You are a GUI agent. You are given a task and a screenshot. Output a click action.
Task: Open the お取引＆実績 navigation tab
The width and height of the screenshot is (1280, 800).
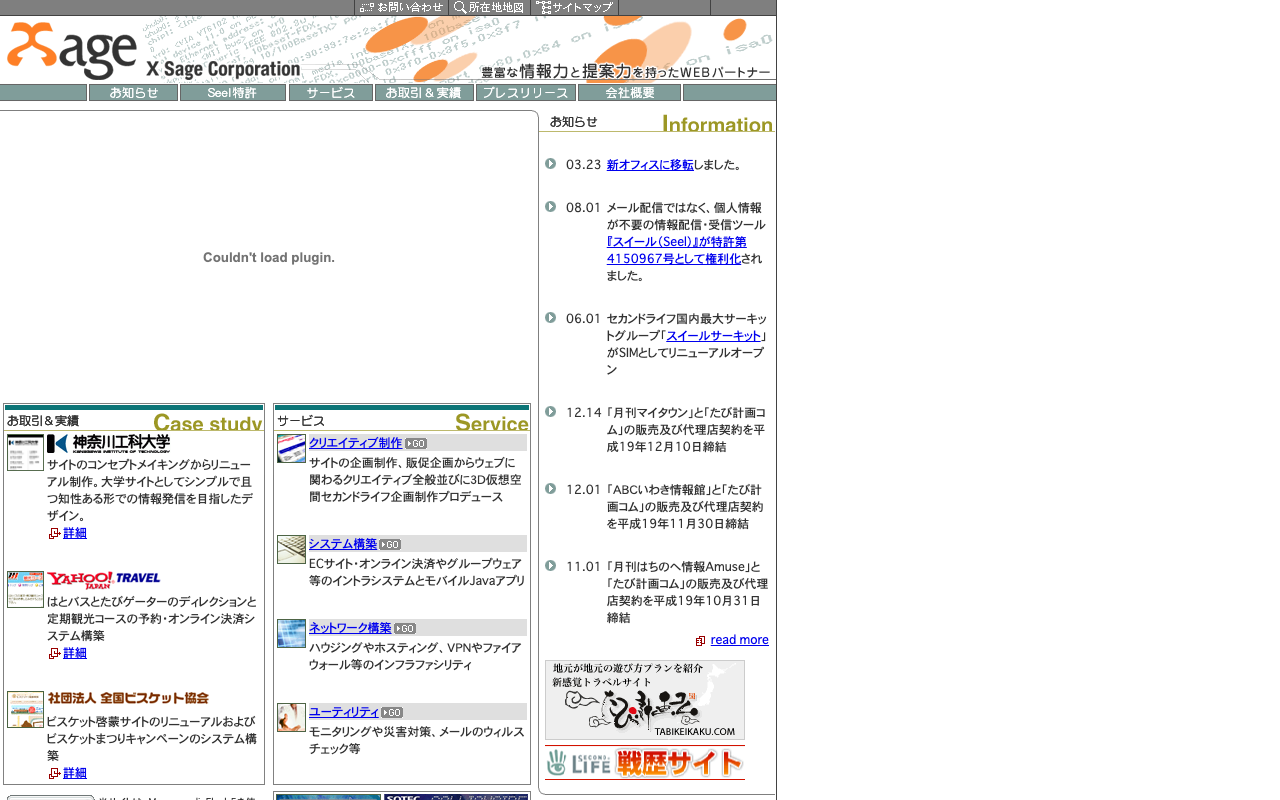pos(424,93)
